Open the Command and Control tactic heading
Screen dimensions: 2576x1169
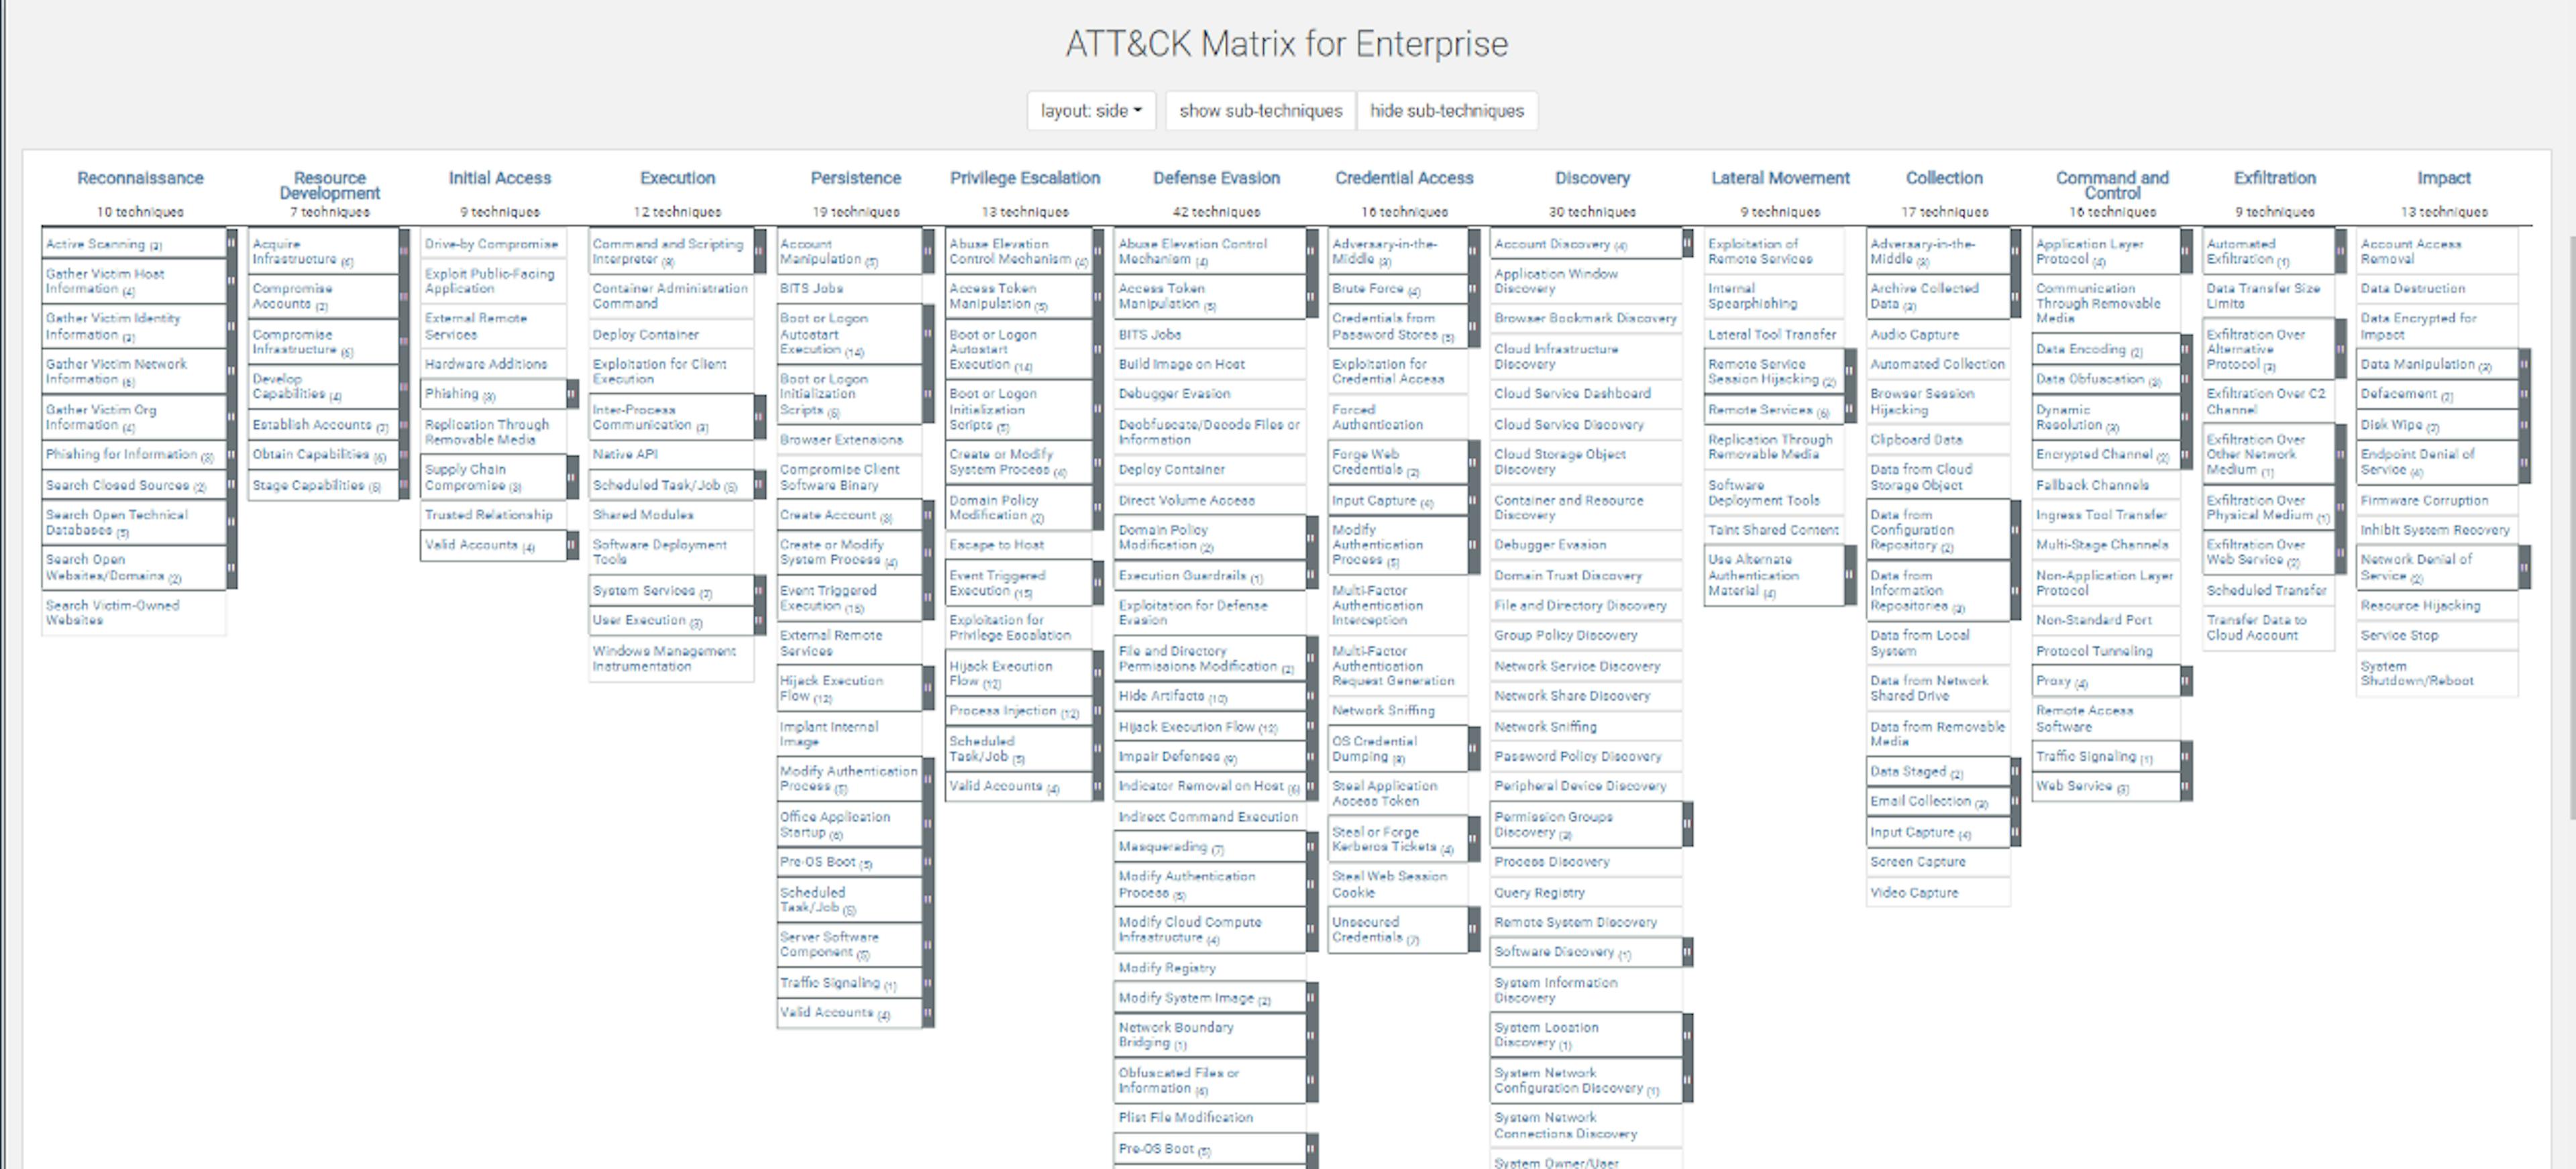(x=2112, y=185)
